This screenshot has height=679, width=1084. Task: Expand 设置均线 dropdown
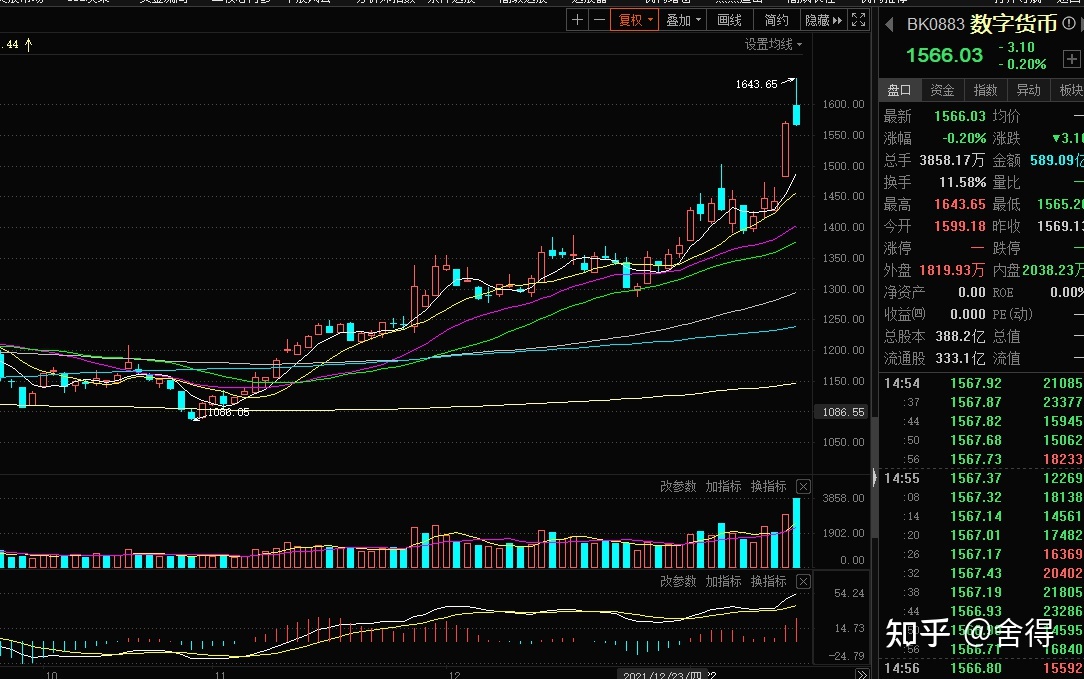click(773, 44)
